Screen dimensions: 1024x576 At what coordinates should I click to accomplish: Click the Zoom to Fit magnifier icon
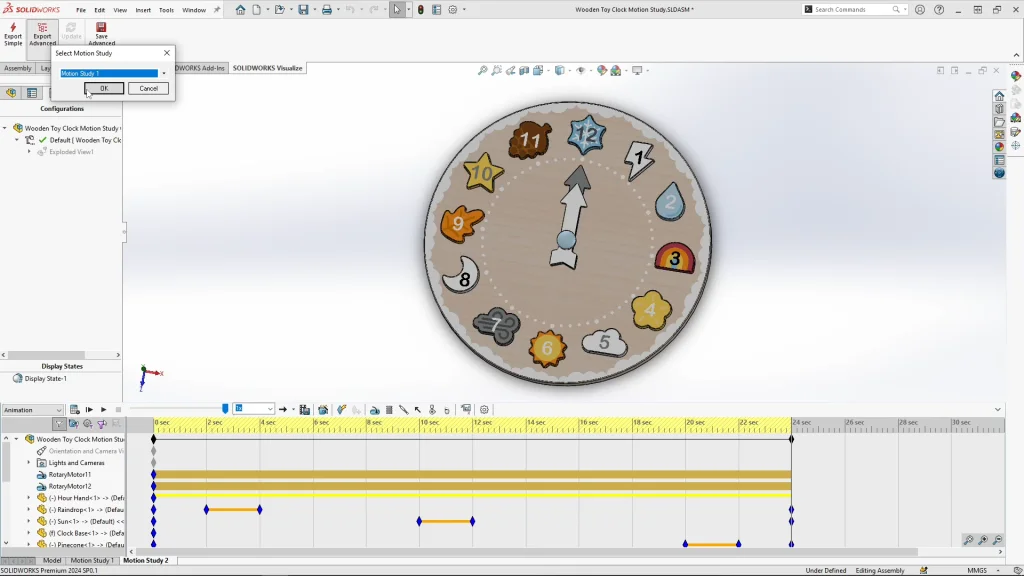pos(483,71)
